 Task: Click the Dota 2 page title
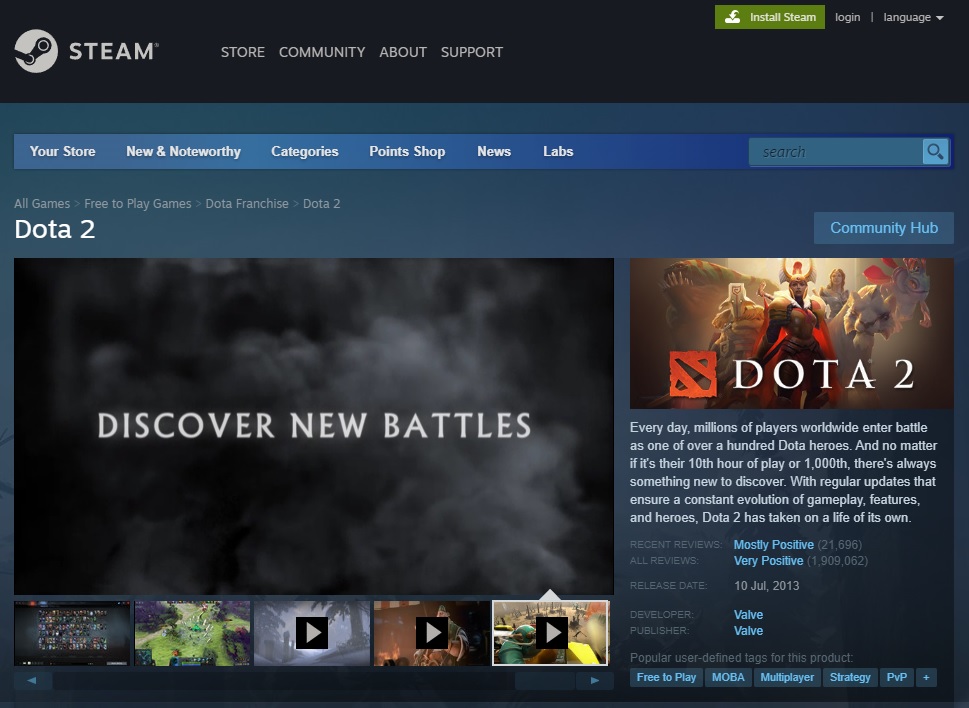coord(54,229)
